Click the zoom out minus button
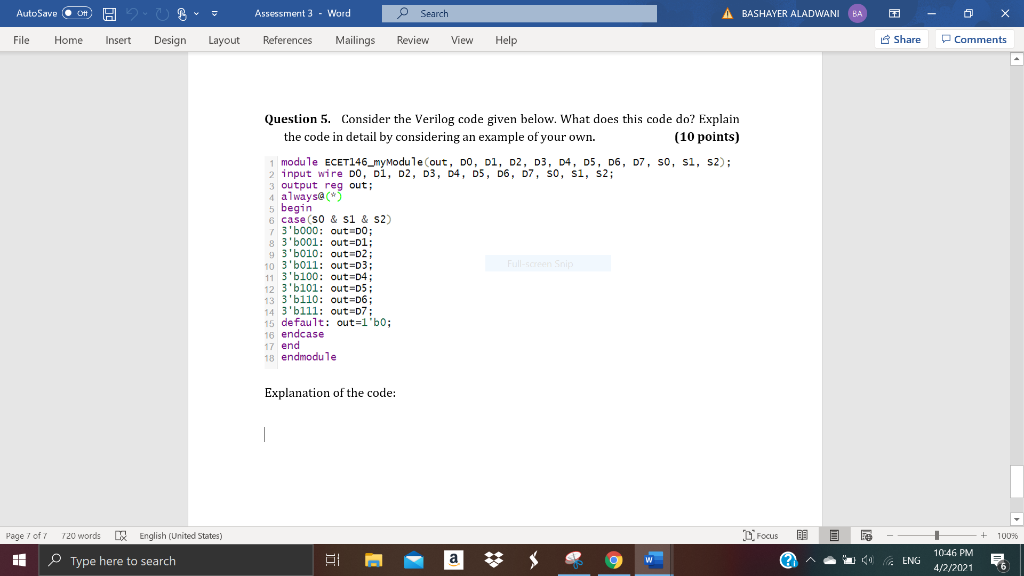This screenshot has height=576, width=1024. (889, 536)
